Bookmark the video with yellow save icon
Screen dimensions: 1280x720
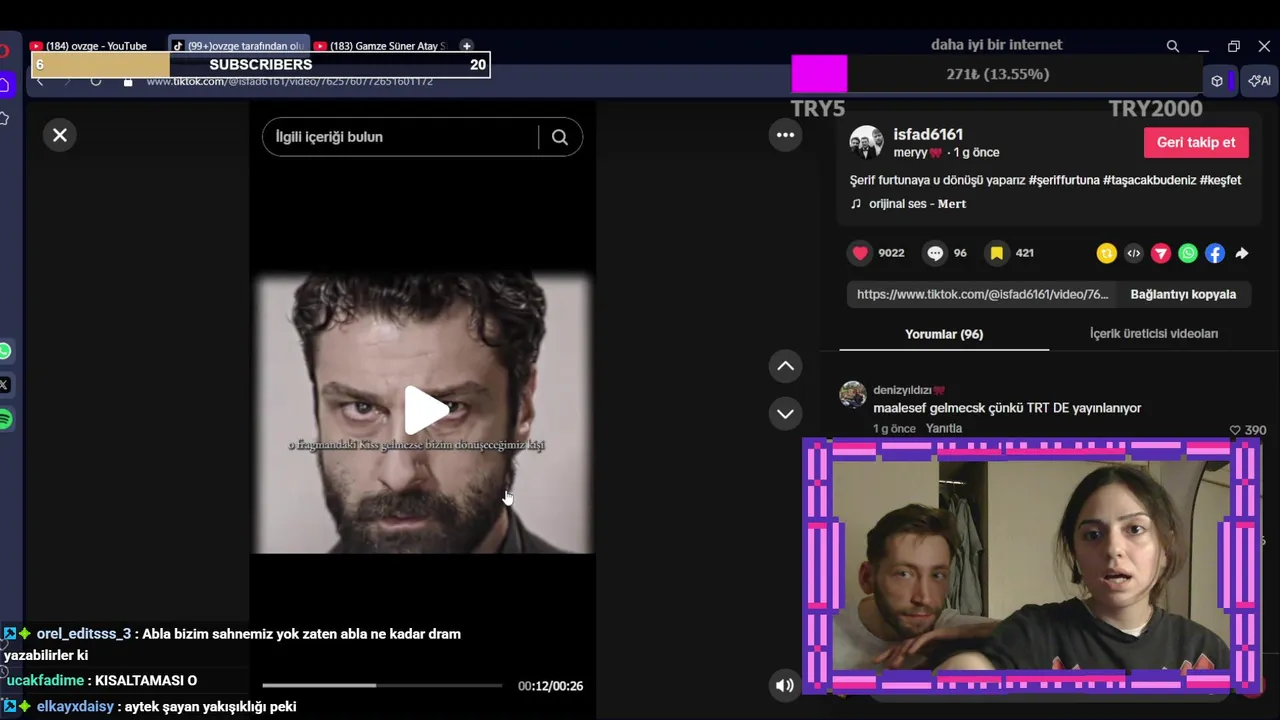click(997, 253)
